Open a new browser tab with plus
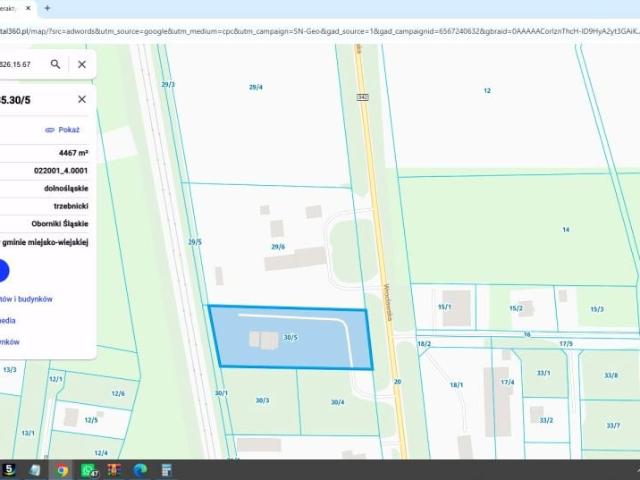 click(47, 8)
